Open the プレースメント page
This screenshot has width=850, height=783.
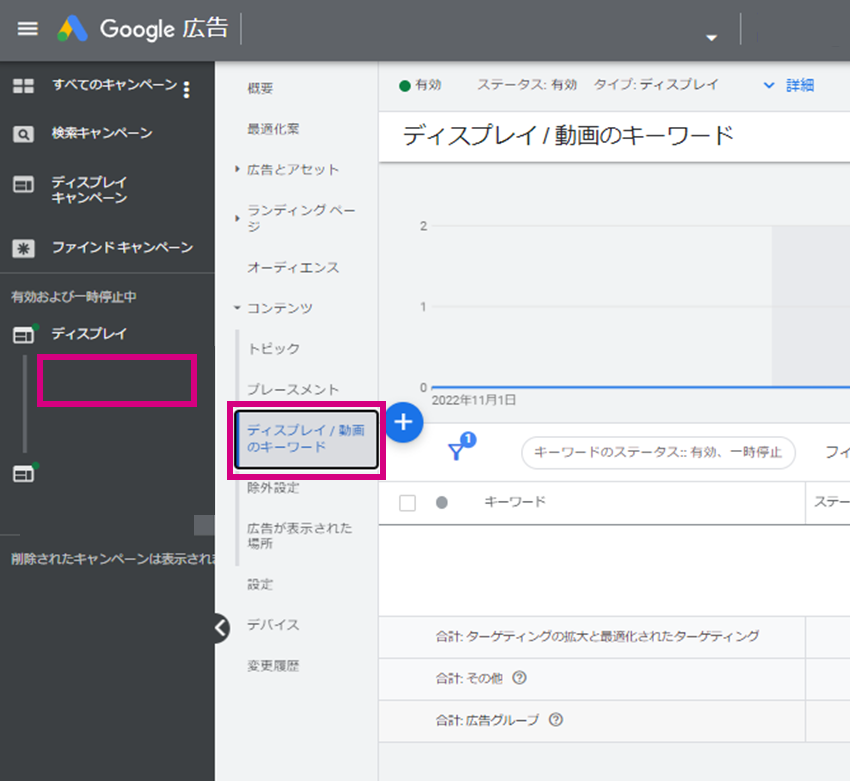coord(293,389)
